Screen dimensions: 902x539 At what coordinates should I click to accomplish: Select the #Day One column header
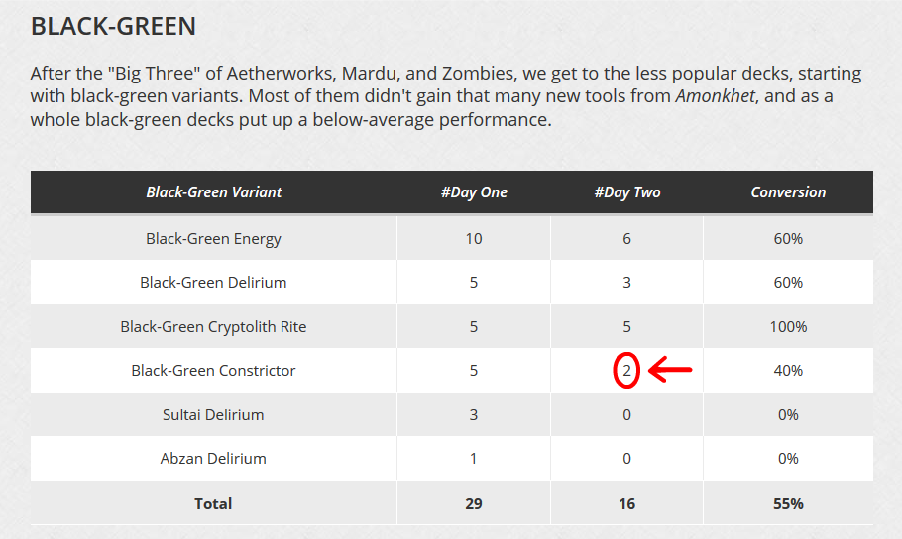(x=474, y=192)
